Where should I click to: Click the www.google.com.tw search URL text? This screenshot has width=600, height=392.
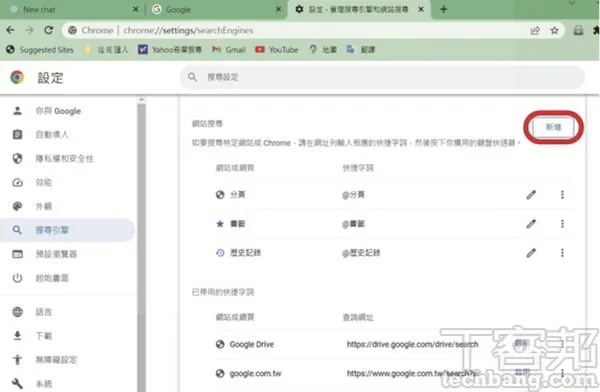(412, 374)
